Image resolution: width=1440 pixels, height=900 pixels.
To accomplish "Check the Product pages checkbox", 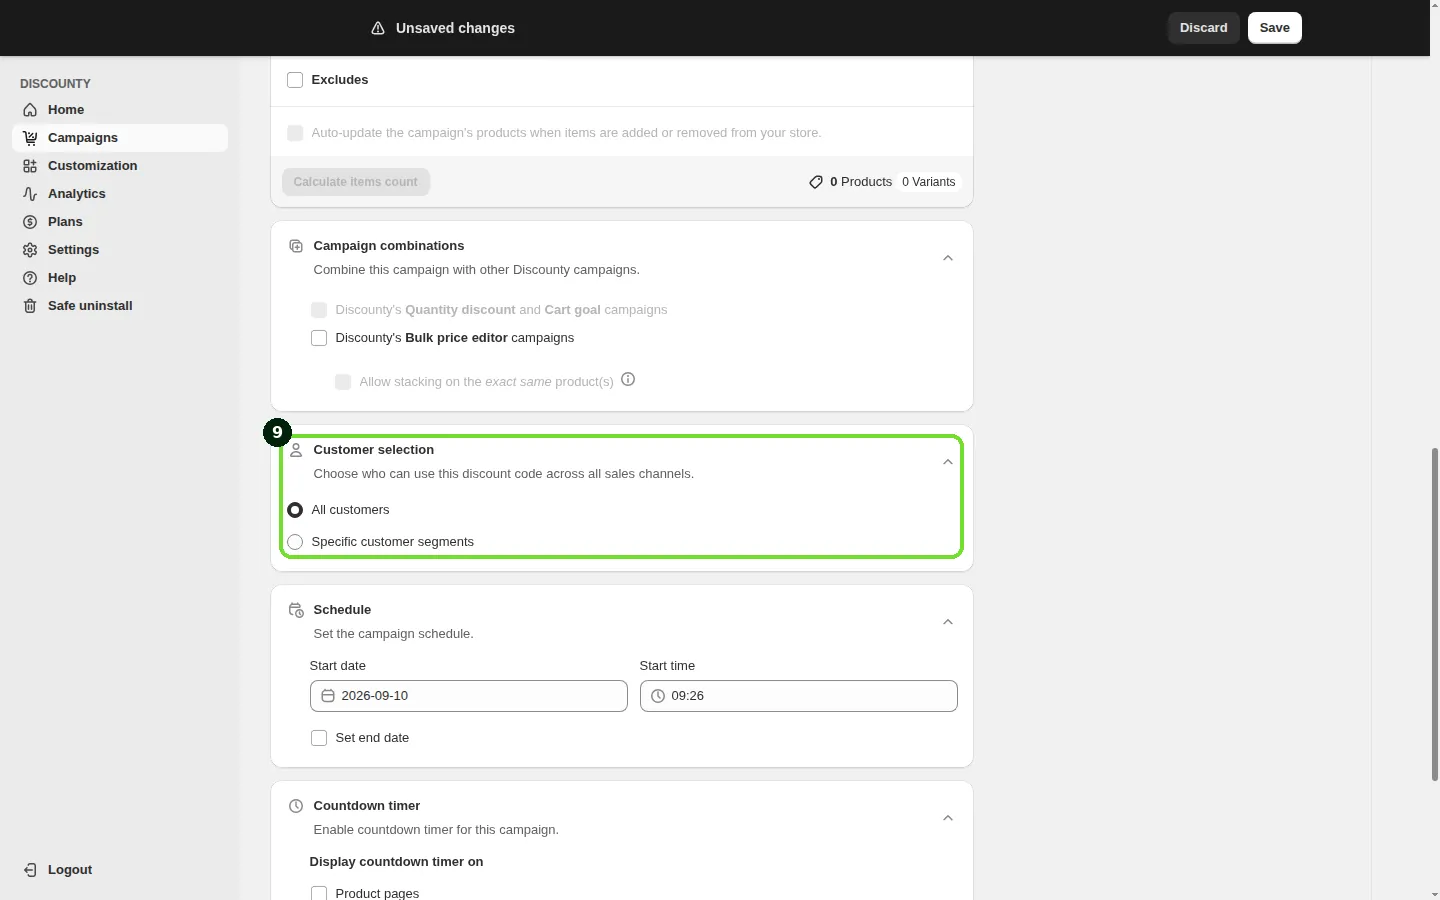I will (x=319, y=893).
